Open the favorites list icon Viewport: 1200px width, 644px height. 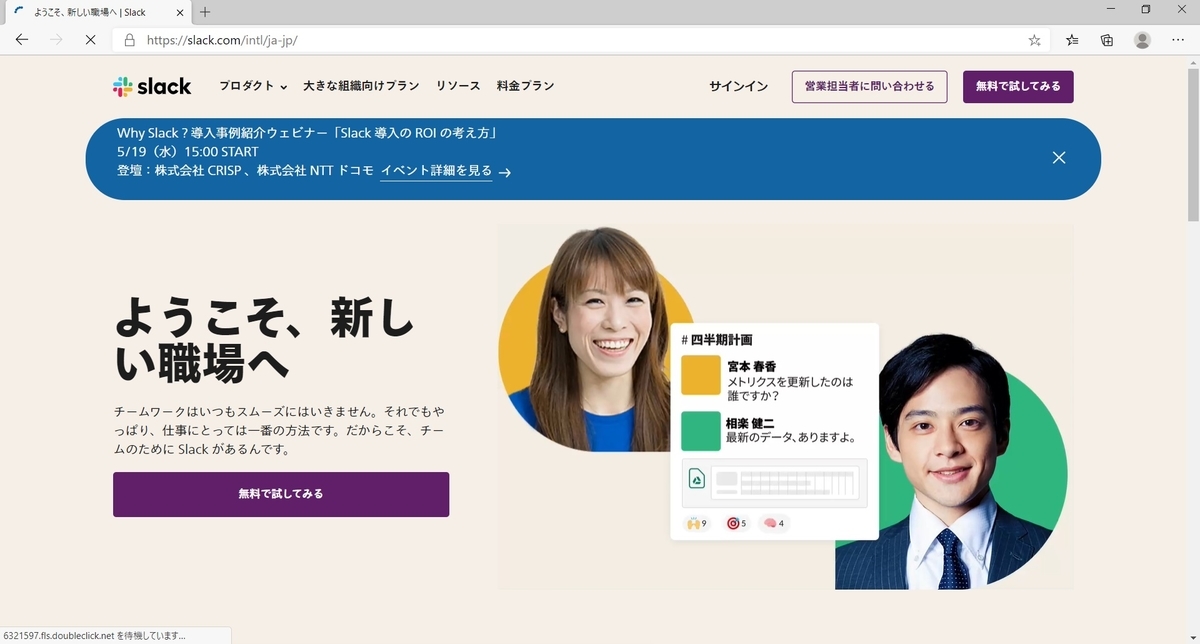[1072, 40]
